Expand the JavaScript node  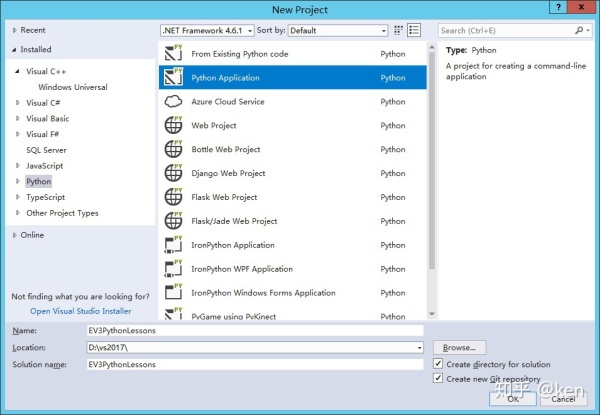17,166
